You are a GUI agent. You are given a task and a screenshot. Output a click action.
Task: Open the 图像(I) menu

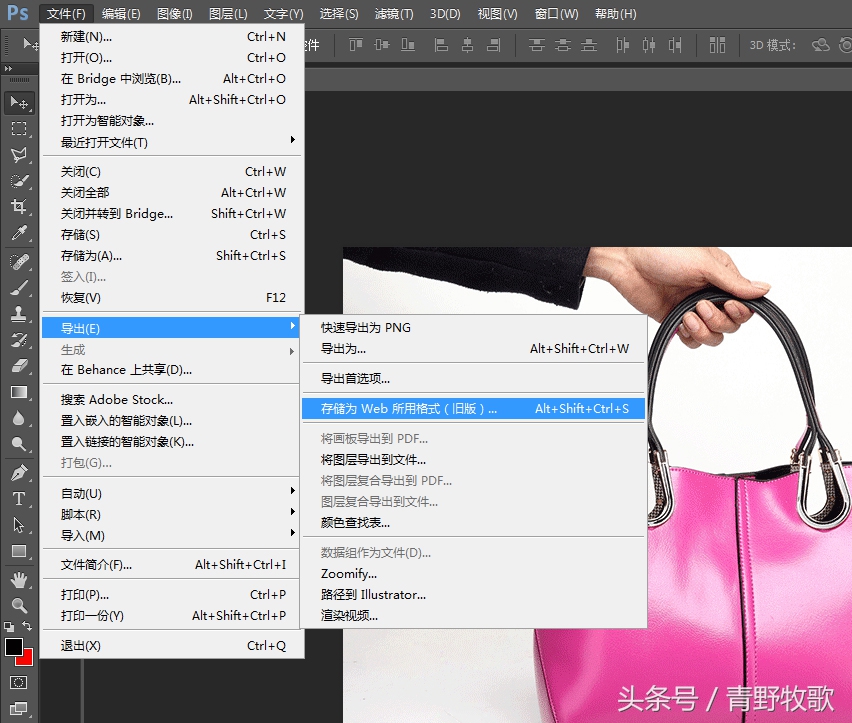coord(177,13)
